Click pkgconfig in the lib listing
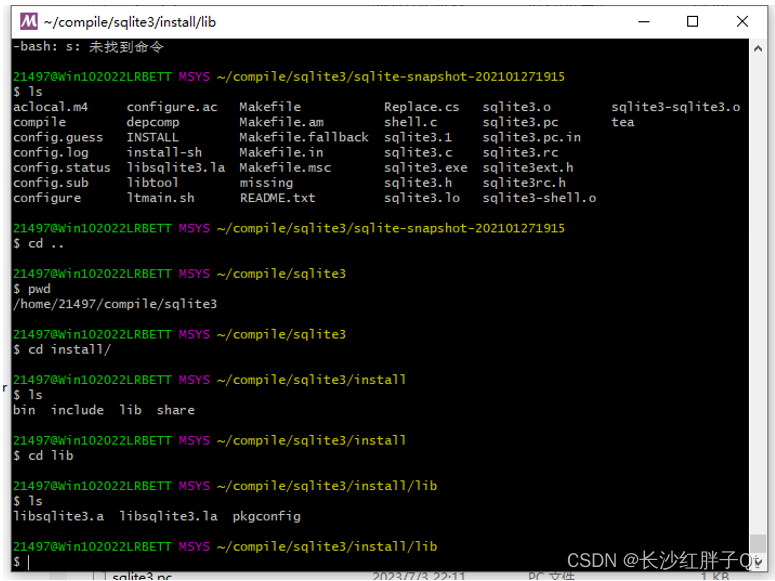The image size is (775, 581). pos(266,517)
